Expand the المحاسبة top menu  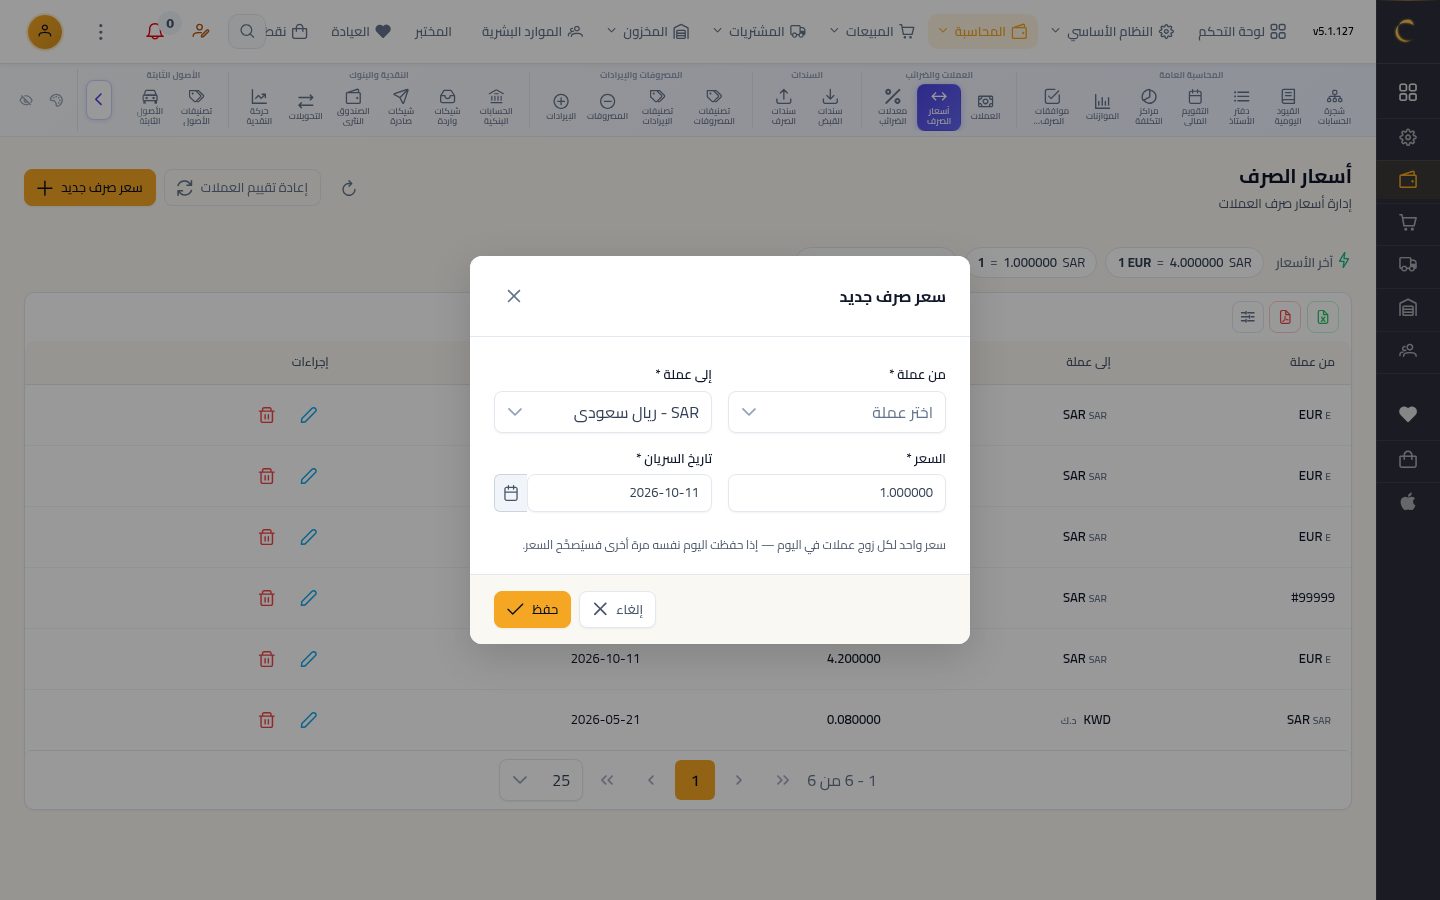pyautogui.click(x=983, y=32)
